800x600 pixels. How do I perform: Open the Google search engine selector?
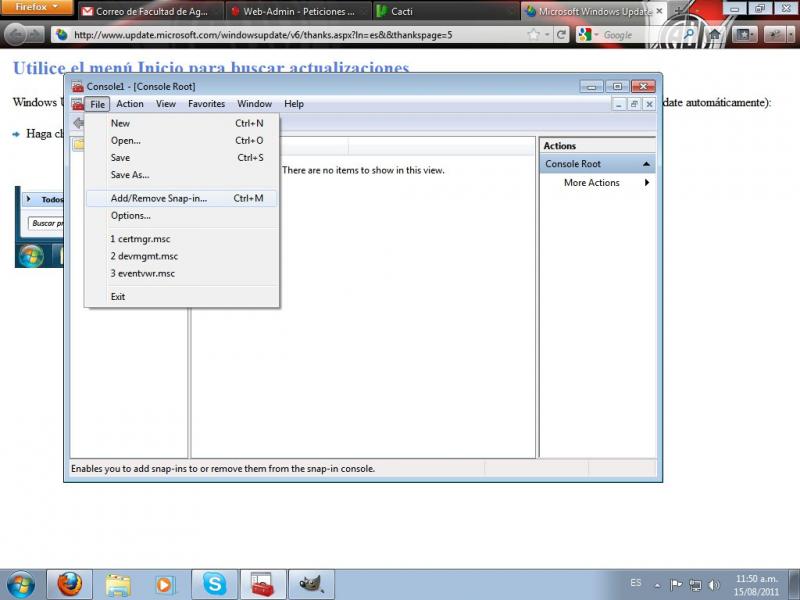[x=589, y=35]
